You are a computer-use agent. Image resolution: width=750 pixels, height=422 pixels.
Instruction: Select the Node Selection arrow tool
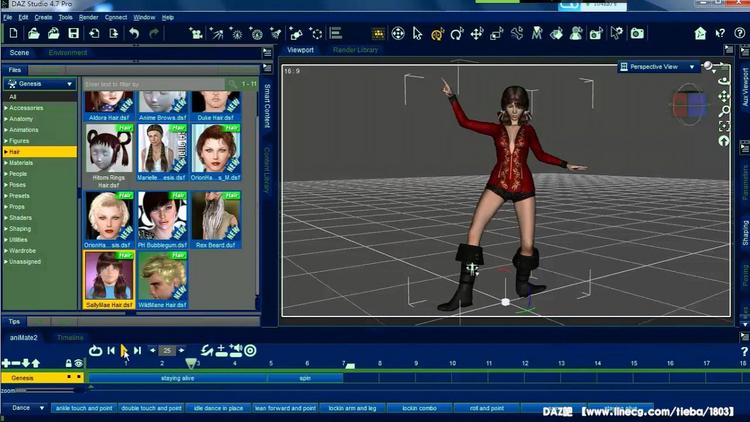418,33
